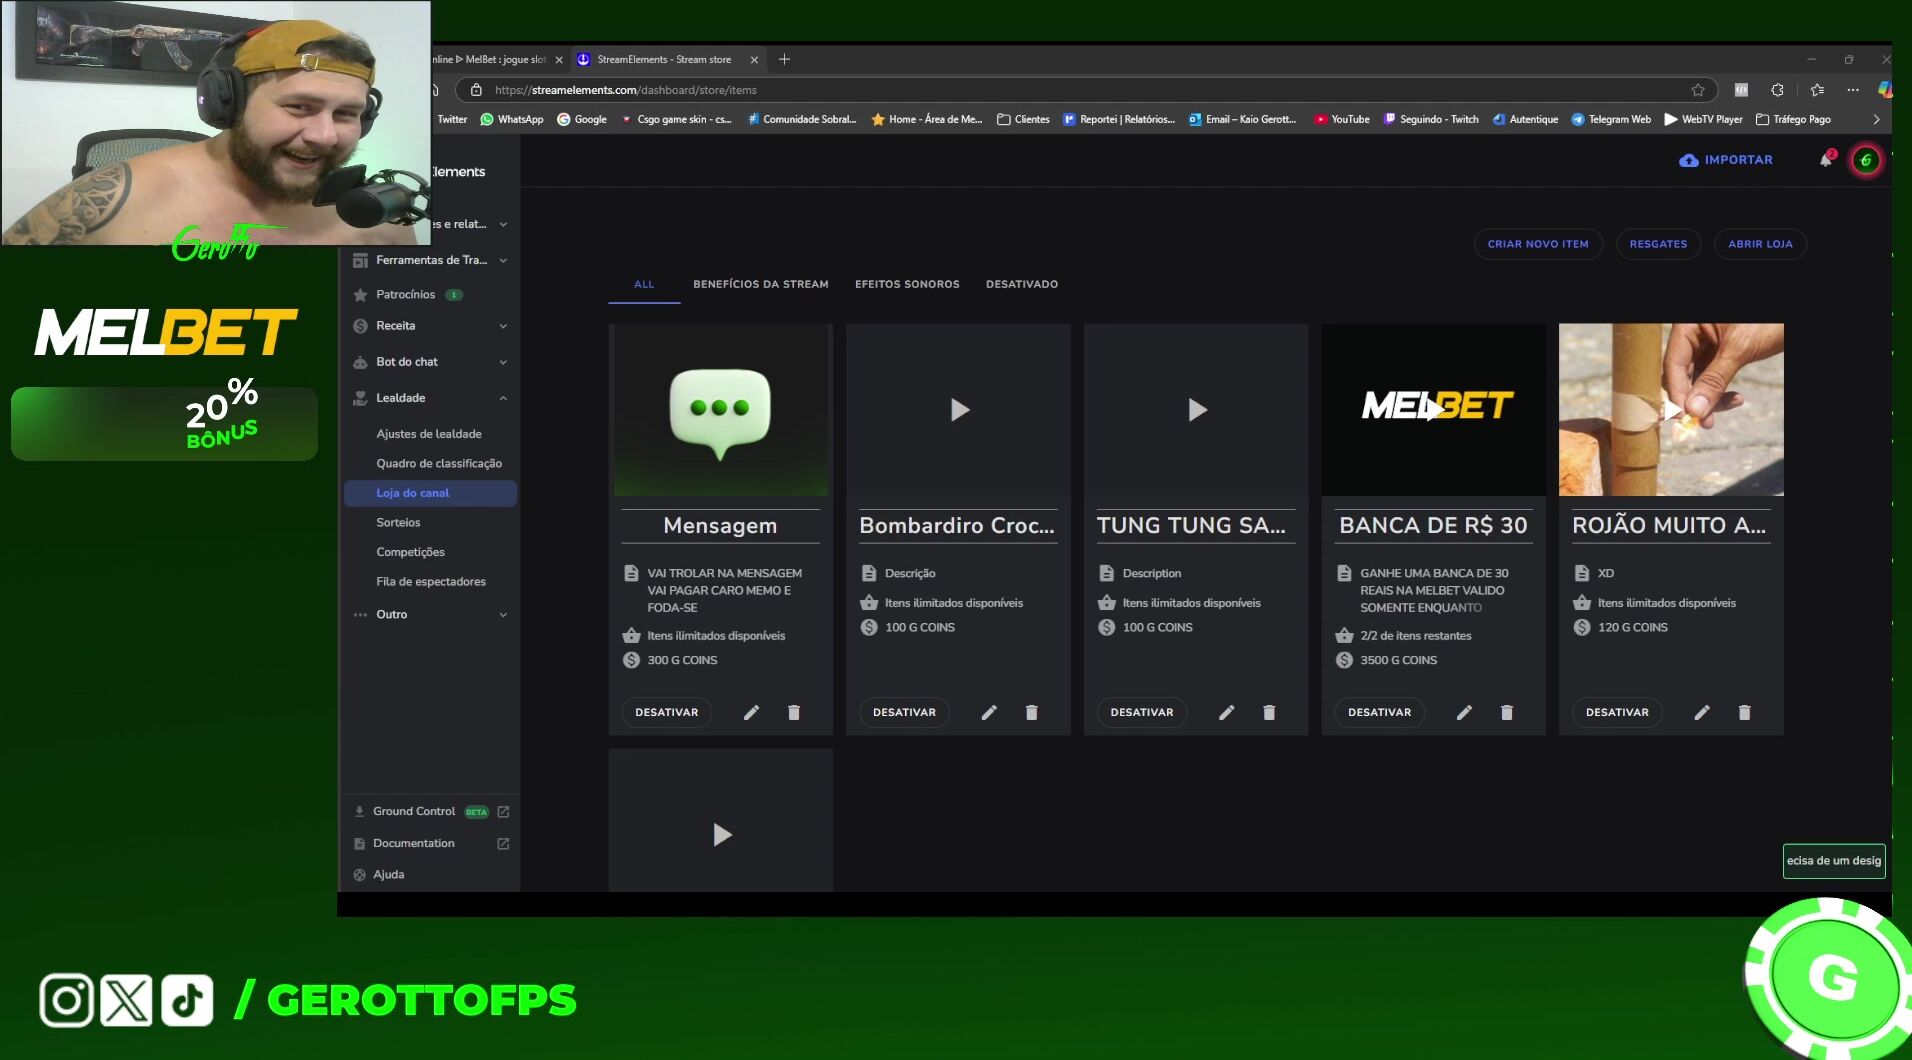Edit the Mensagem item with pencil icon
This screenshot has height=1060, width=1912.
pos(751,712)
